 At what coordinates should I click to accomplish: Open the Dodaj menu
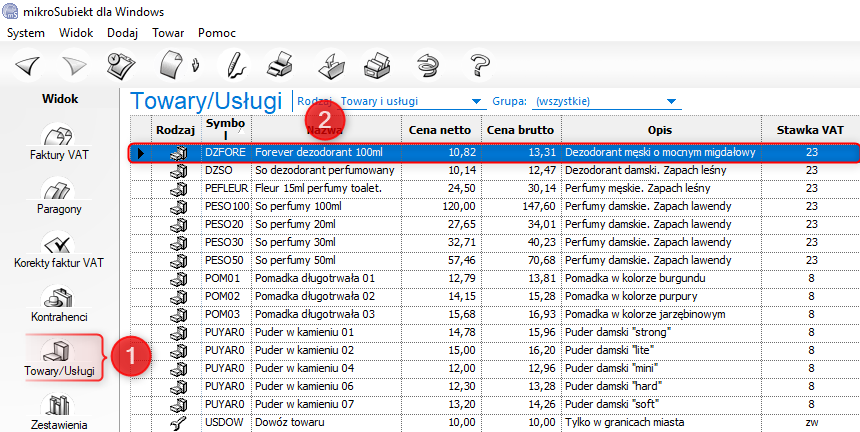[122, 33]
